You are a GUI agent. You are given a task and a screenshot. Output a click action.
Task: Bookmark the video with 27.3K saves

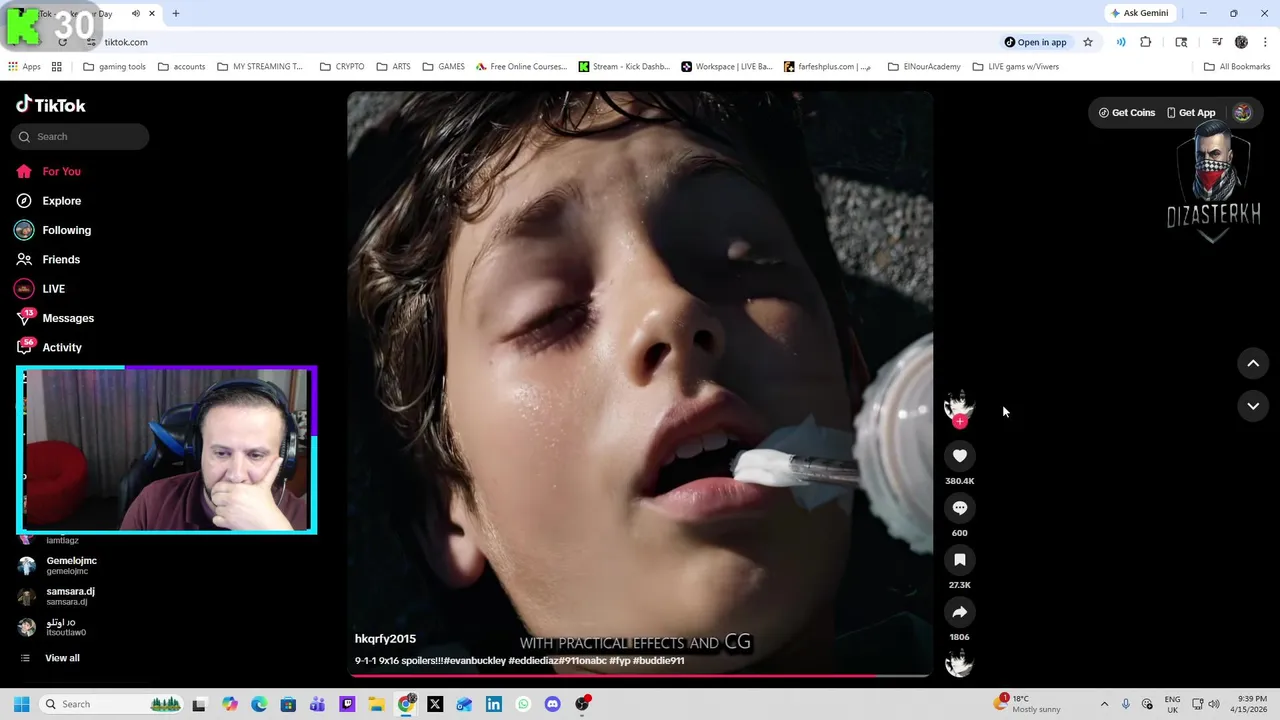point(959,560)
